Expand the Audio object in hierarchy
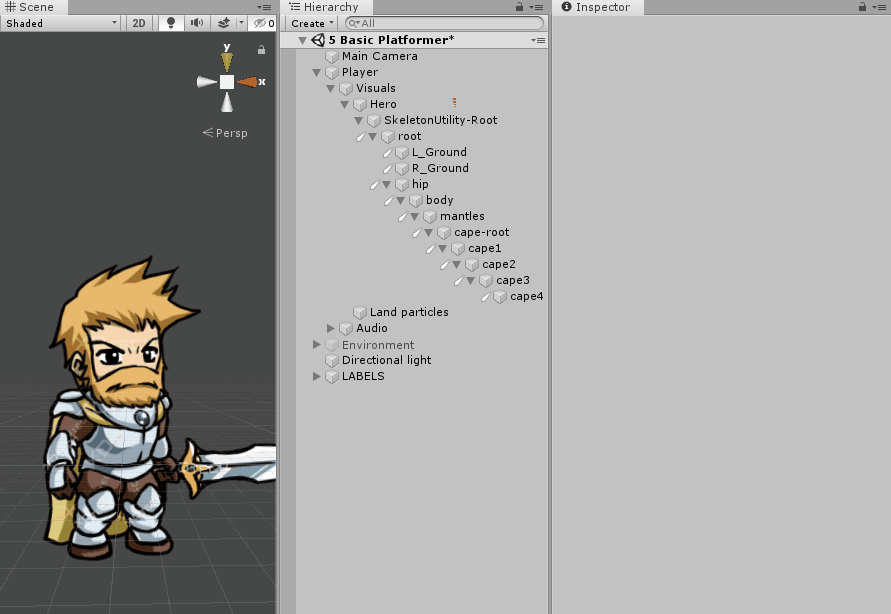This screenshot has width=891, height=614. coord(331,329)
